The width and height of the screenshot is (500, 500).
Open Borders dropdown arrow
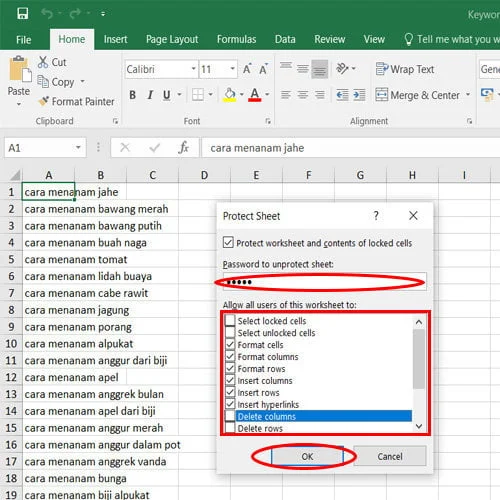pos(210,95)
